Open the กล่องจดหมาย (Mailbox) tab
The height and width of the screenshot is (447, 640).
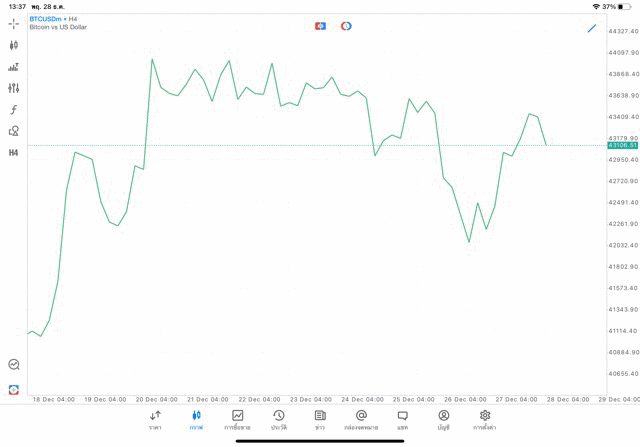point(361,420)
